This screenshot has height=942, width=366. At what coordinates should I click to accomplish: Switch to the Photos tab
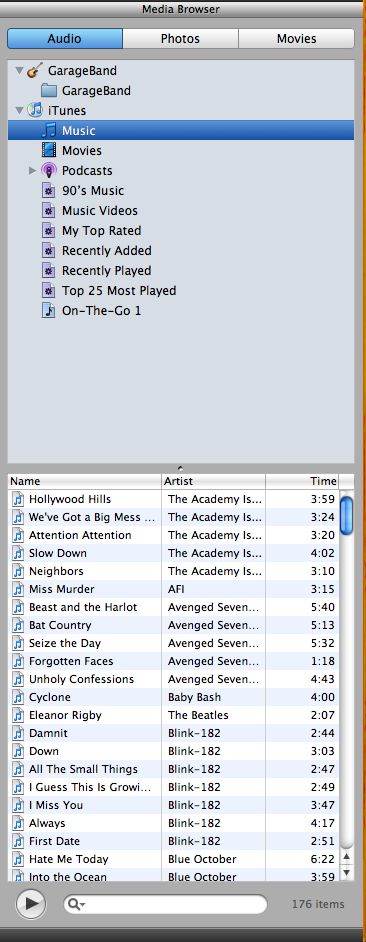pos(180,38)
